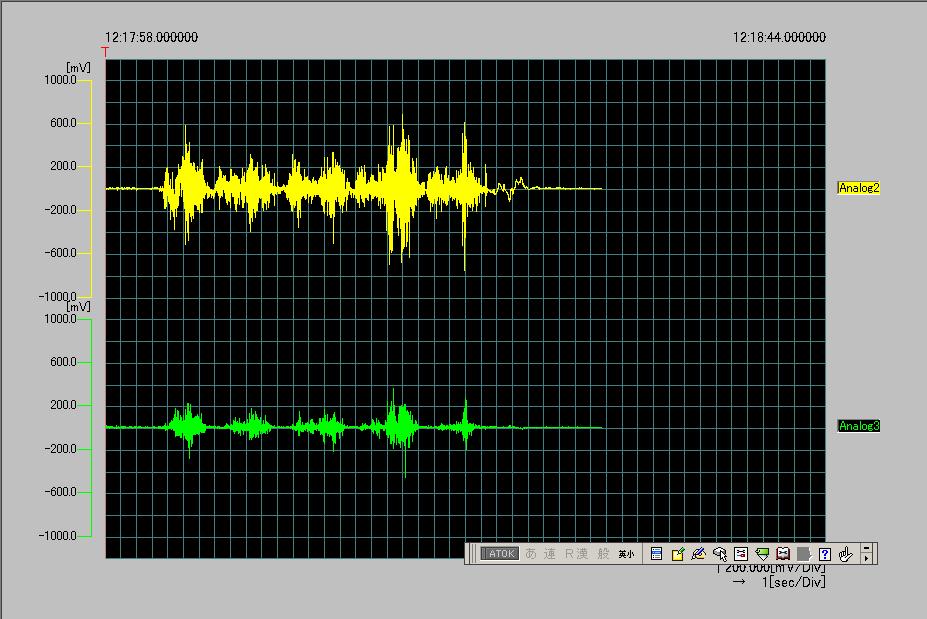Click the red T trigger marker
Screen dimensions: 927x619
tap(105, 52)
